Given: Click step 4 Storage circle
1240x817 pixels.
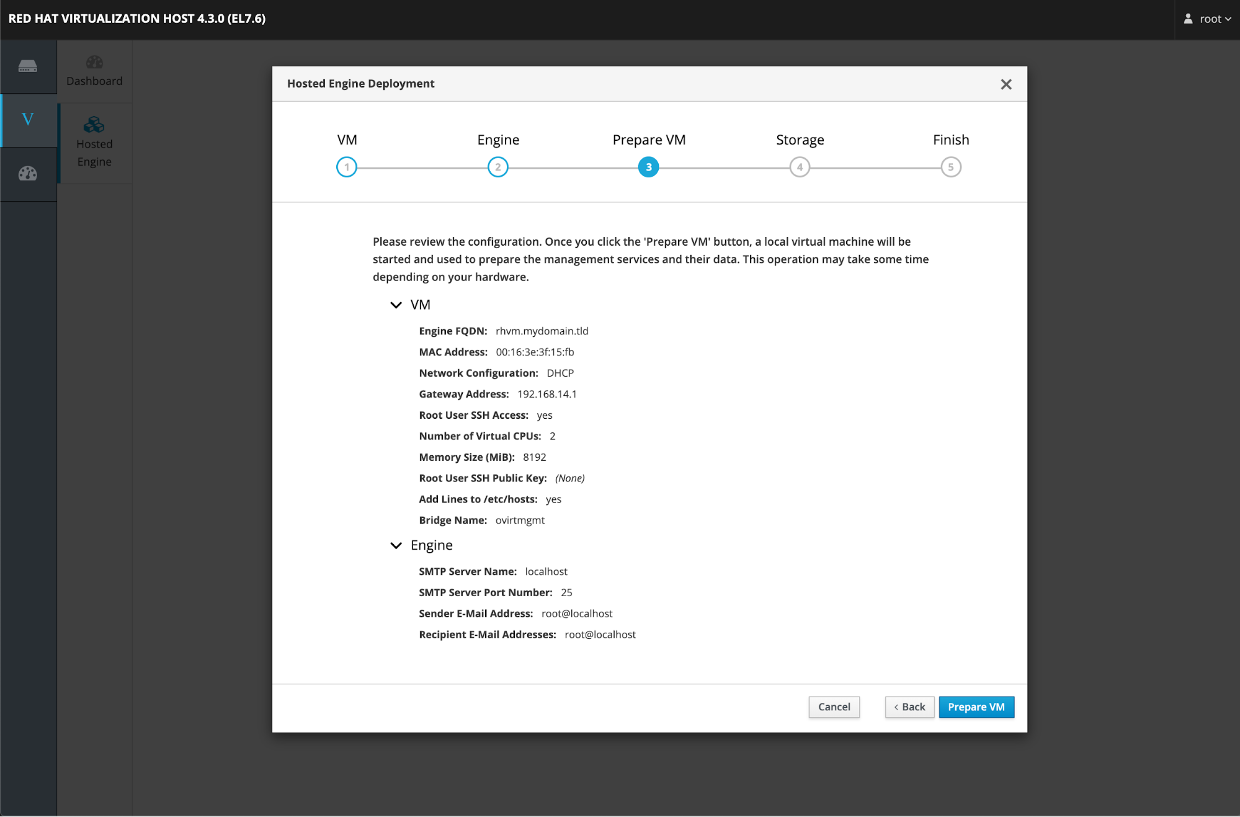Looking at the screenshot, I should point(799,167).
